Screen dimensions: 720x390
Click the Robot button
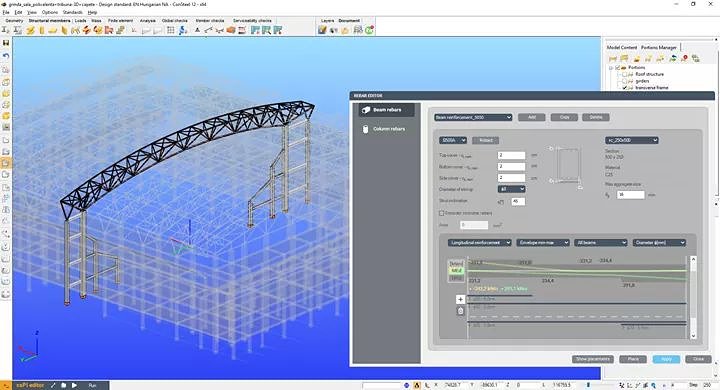tap(486, 140)
